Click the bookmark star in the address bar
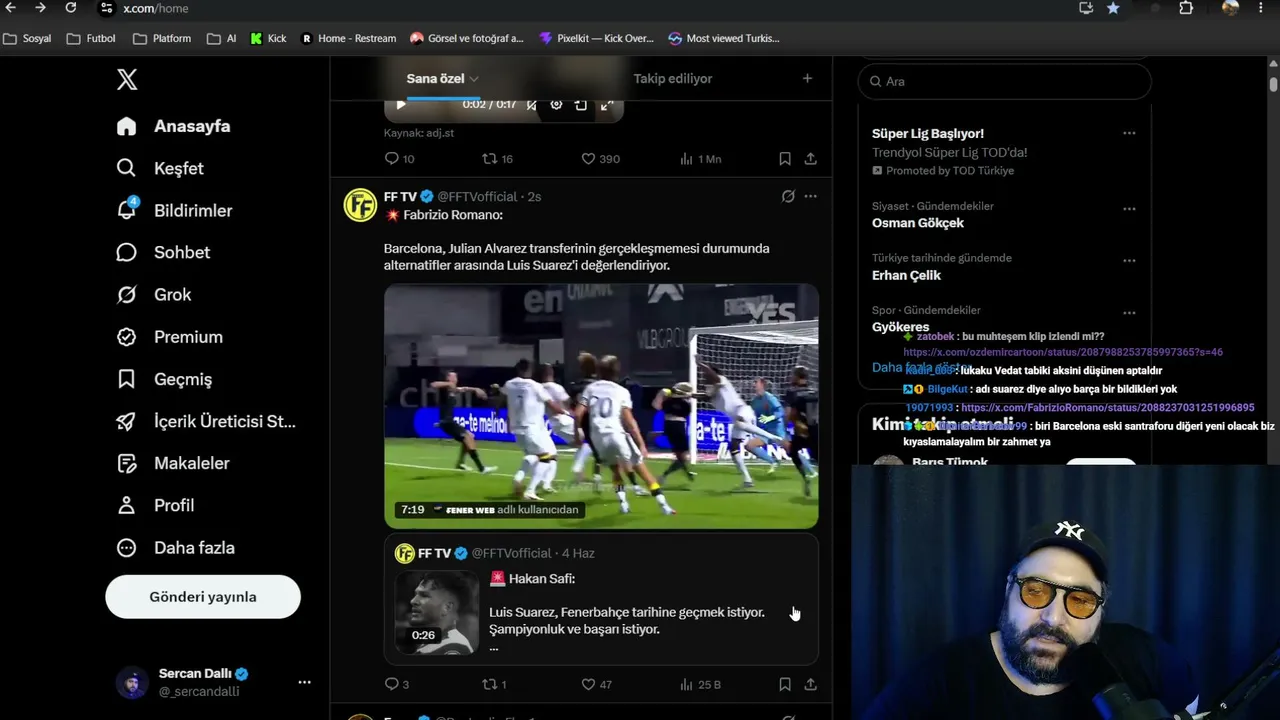The width and height of the screenshot is (1280, 720). [x=1113, y=8]
